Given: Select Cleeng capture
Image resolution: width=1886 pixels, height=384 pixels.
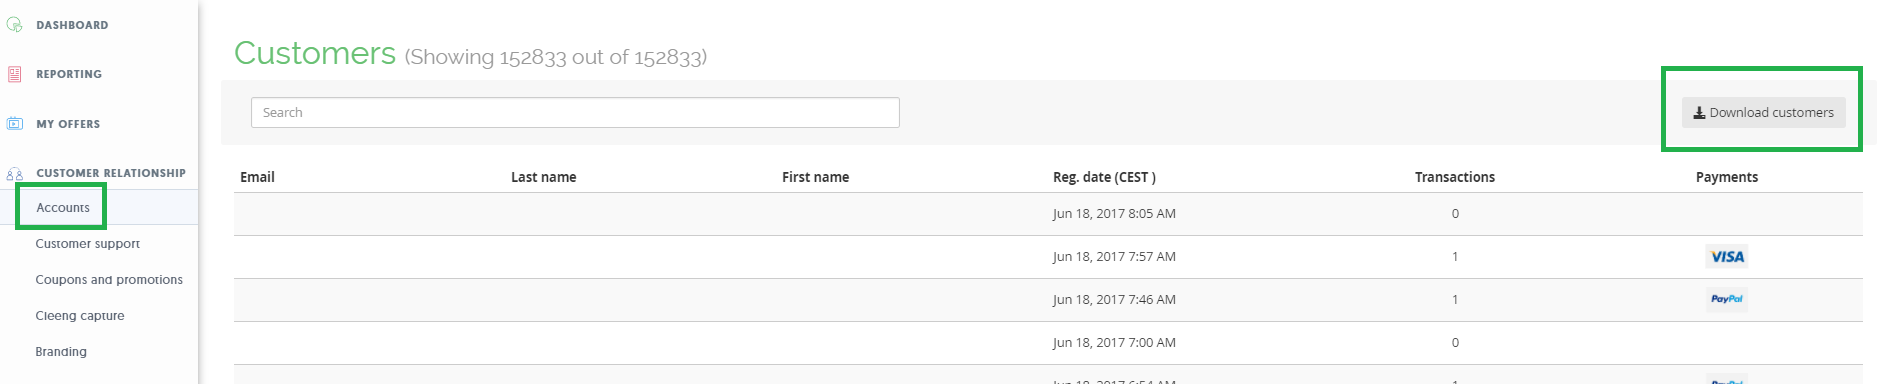Looking at the screenshot, I should pos(80,316).
